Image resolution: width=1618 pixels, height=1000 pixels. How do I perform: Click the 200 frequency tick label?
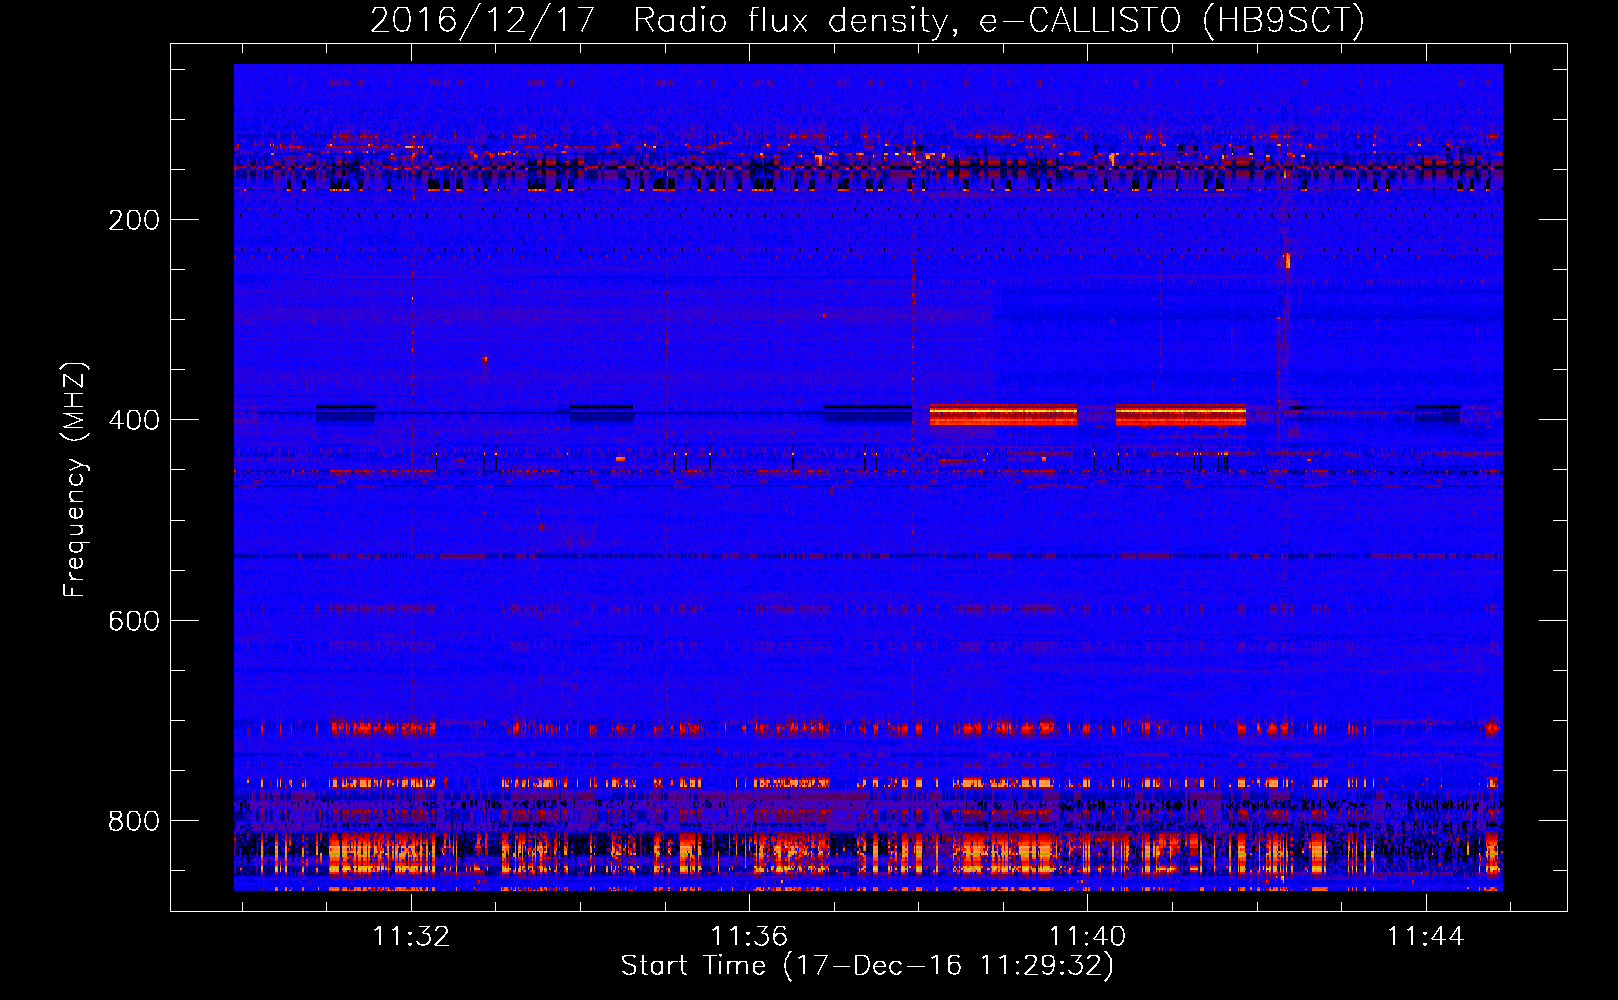pyautogui.click(x=134, y=220)
